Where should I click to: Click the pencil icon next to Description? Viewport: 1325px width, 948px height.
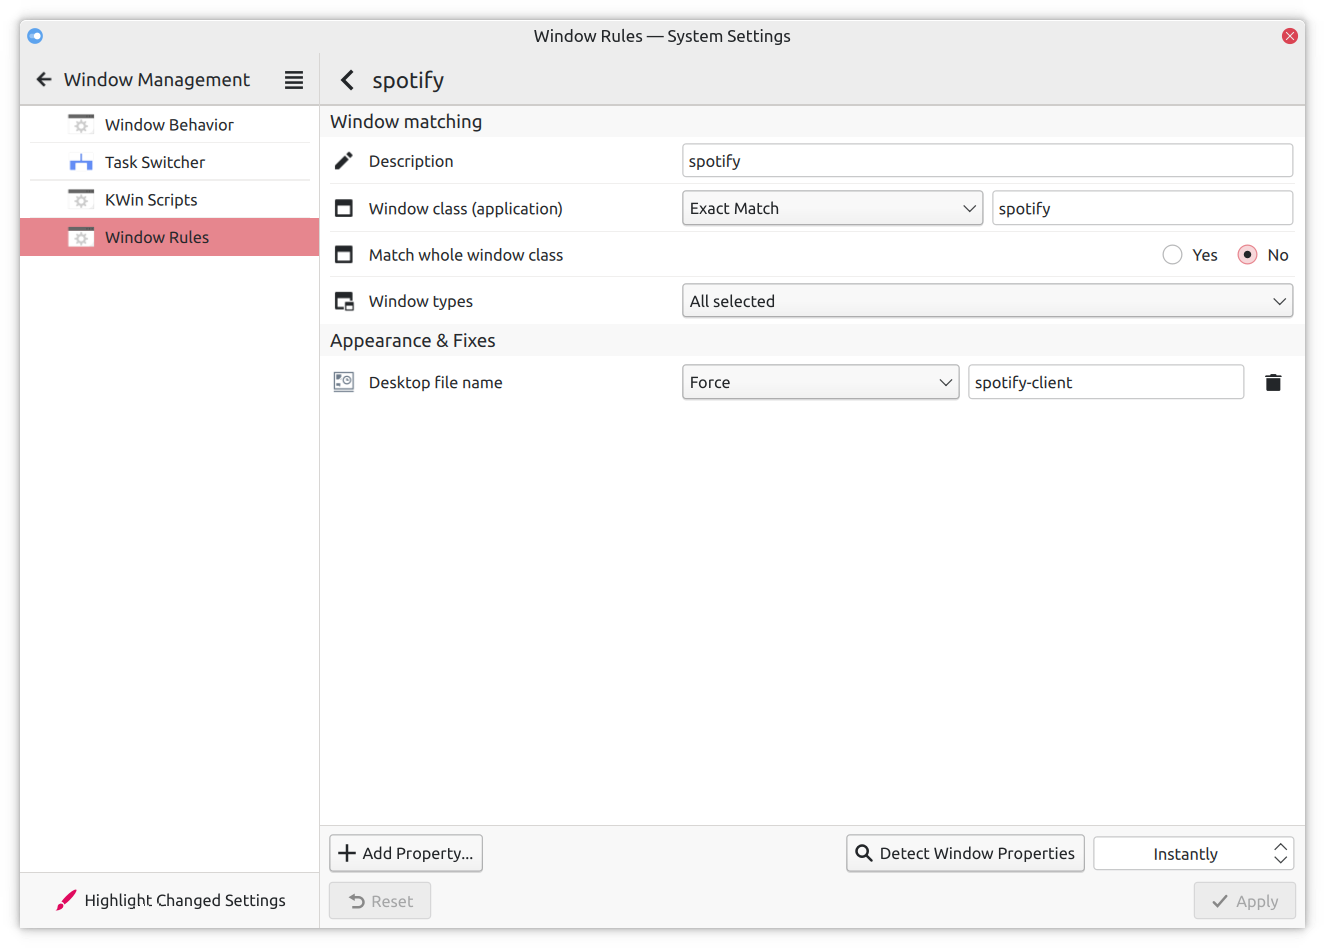click(x=344, y=161)
